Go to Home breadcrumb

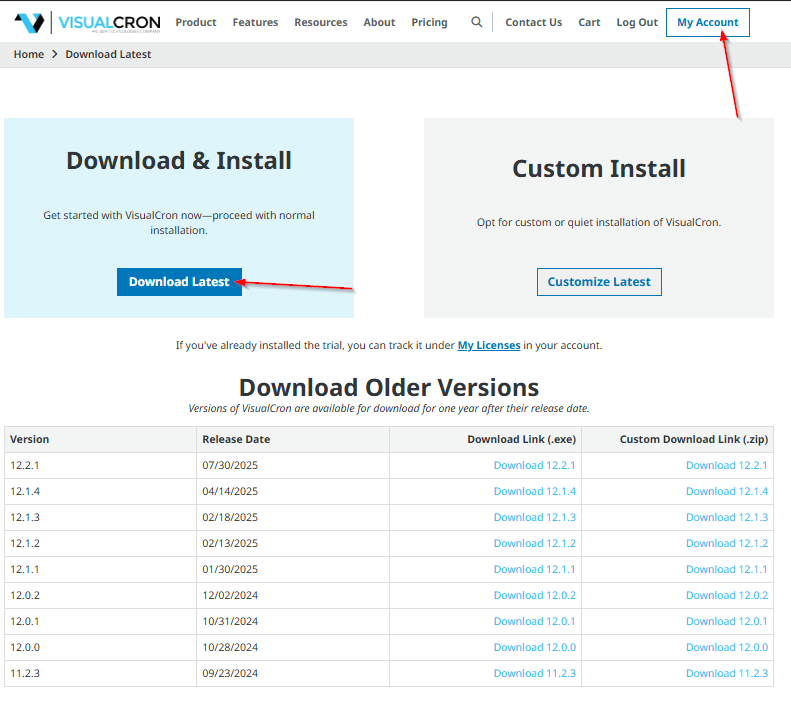tap(29, 54)
